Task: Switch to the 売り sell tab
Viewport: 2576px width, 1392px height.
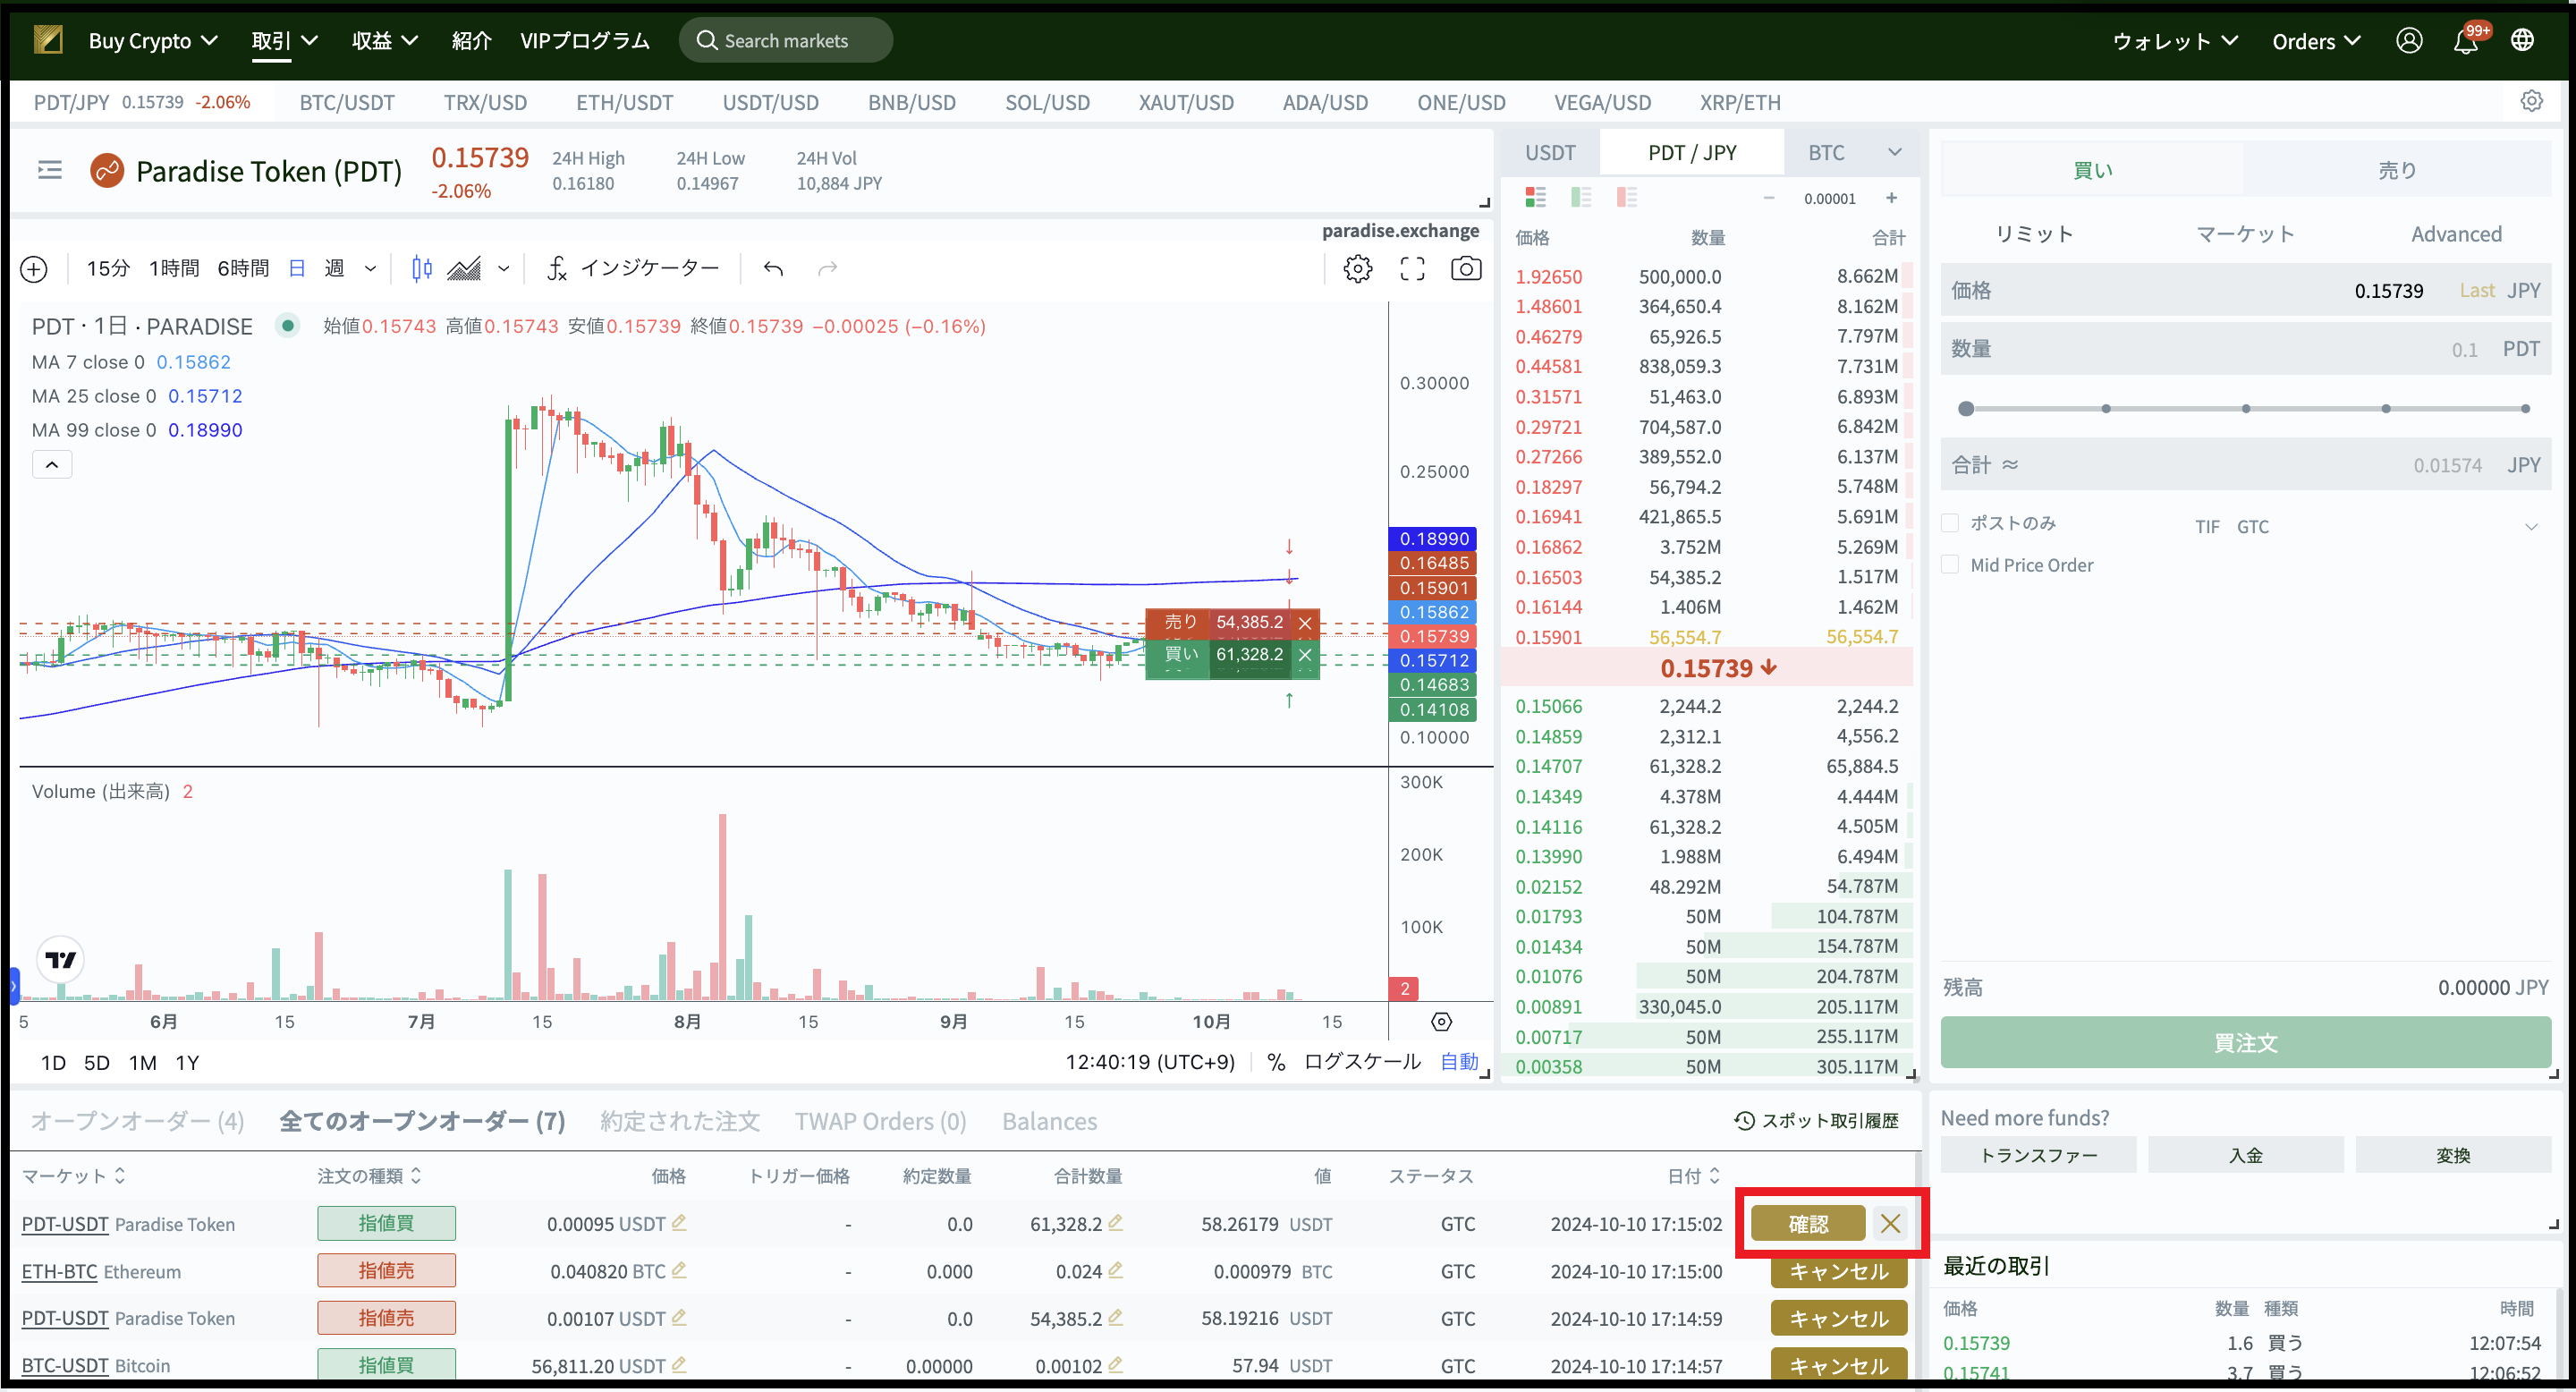Action: click(2396, 170)
